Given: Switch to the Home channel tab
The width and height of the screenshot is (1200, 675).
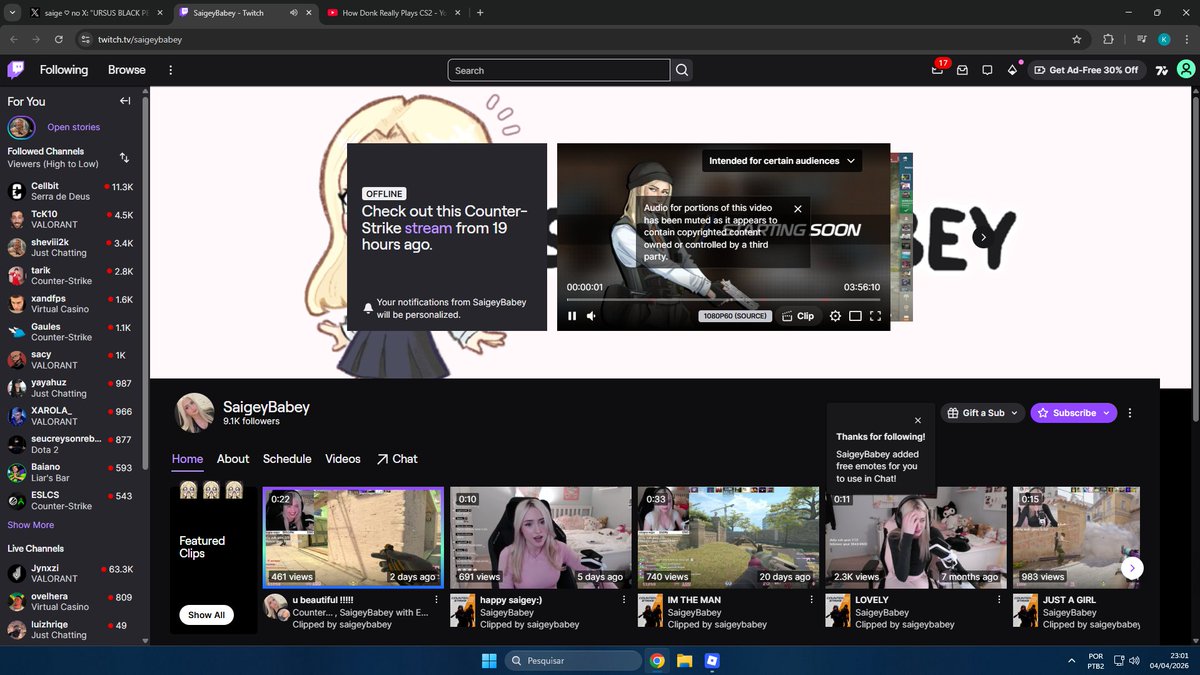Looking at the screenshot, I should coord(187,459).
